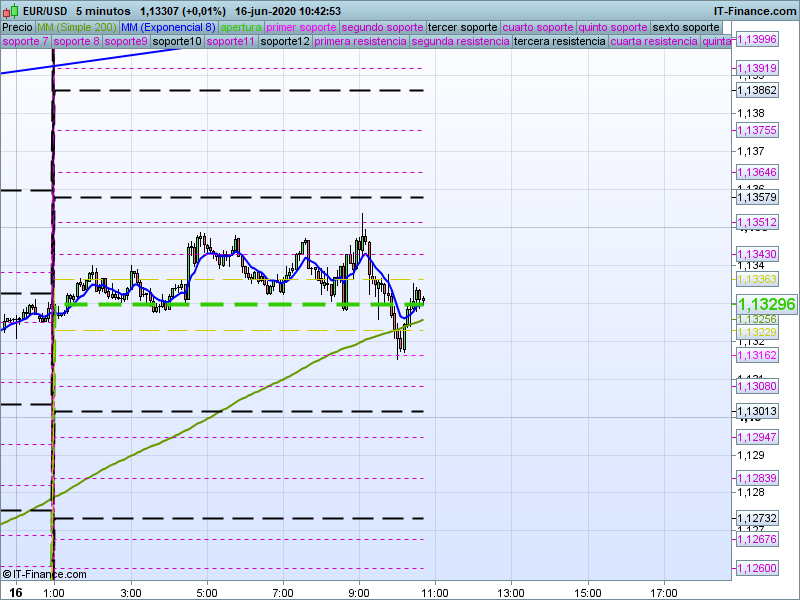
Task: Select the soporte12 indicator label
Action: [285, 42]
